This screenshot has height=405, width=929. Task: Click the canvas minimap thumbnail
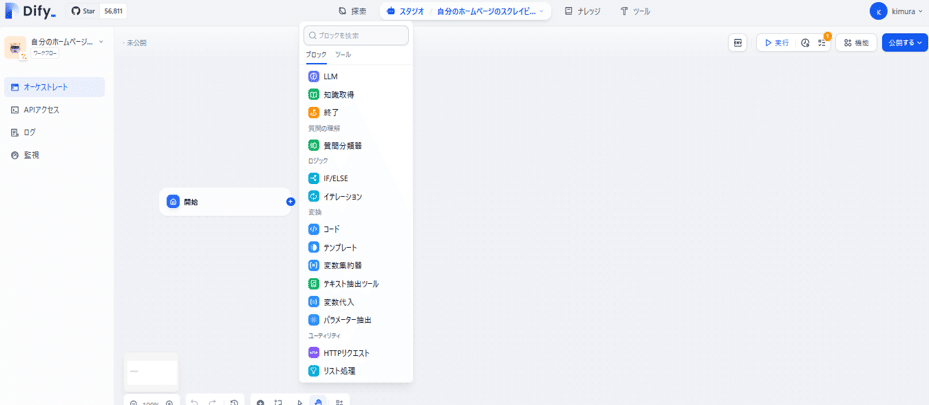pyautogui.click(x=152, y=371)
